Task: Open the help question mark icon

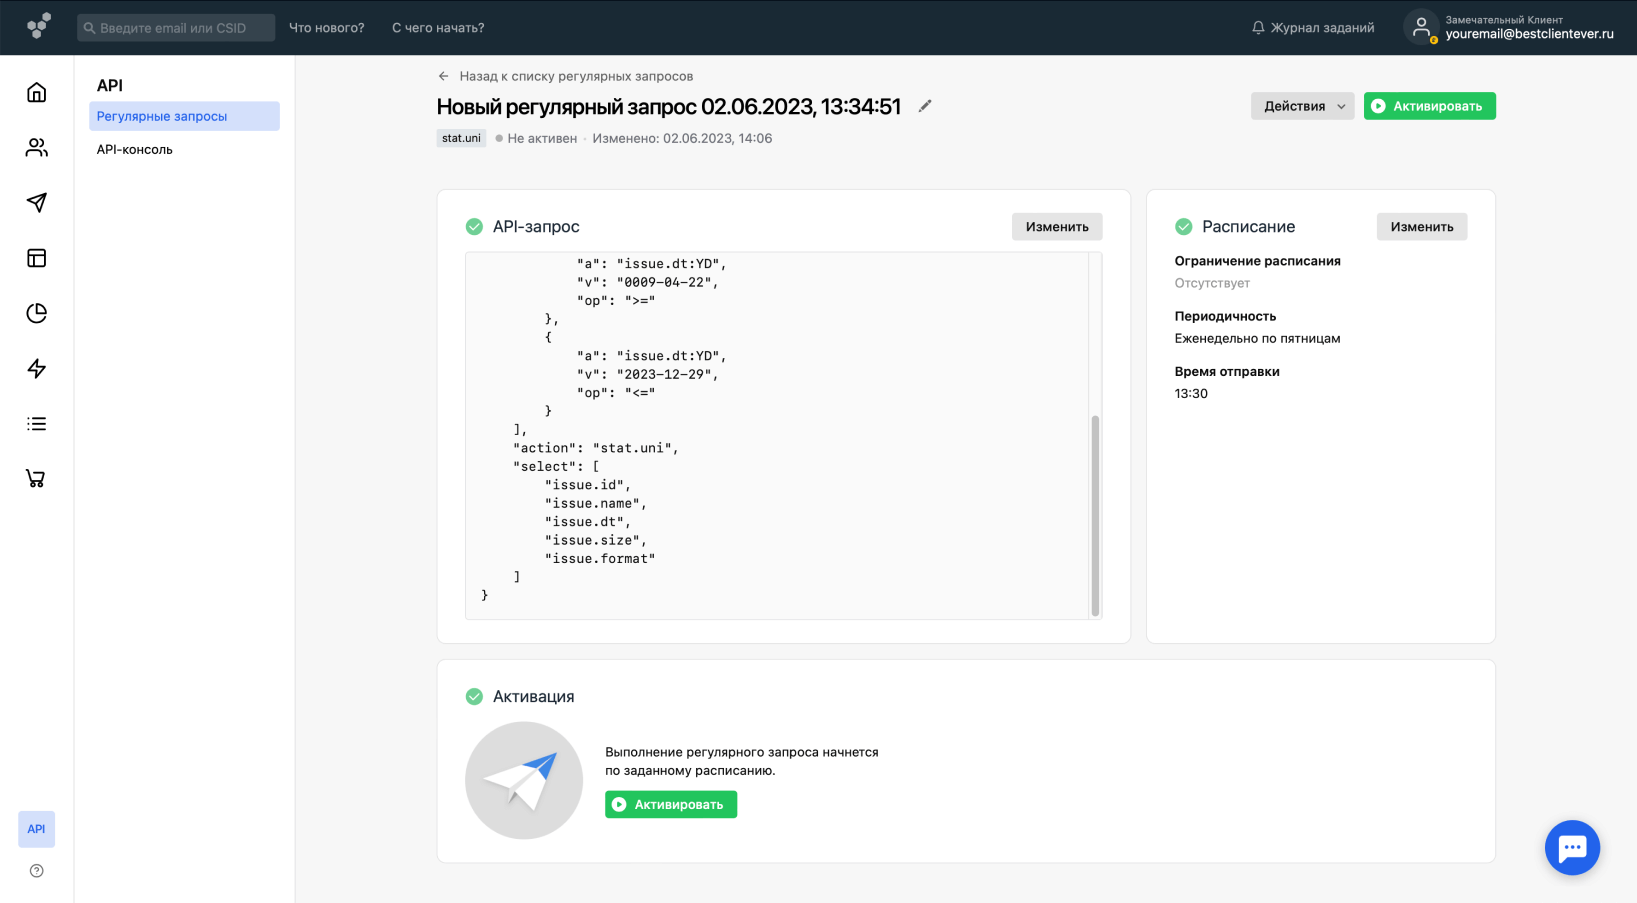Action: (36, 871)
